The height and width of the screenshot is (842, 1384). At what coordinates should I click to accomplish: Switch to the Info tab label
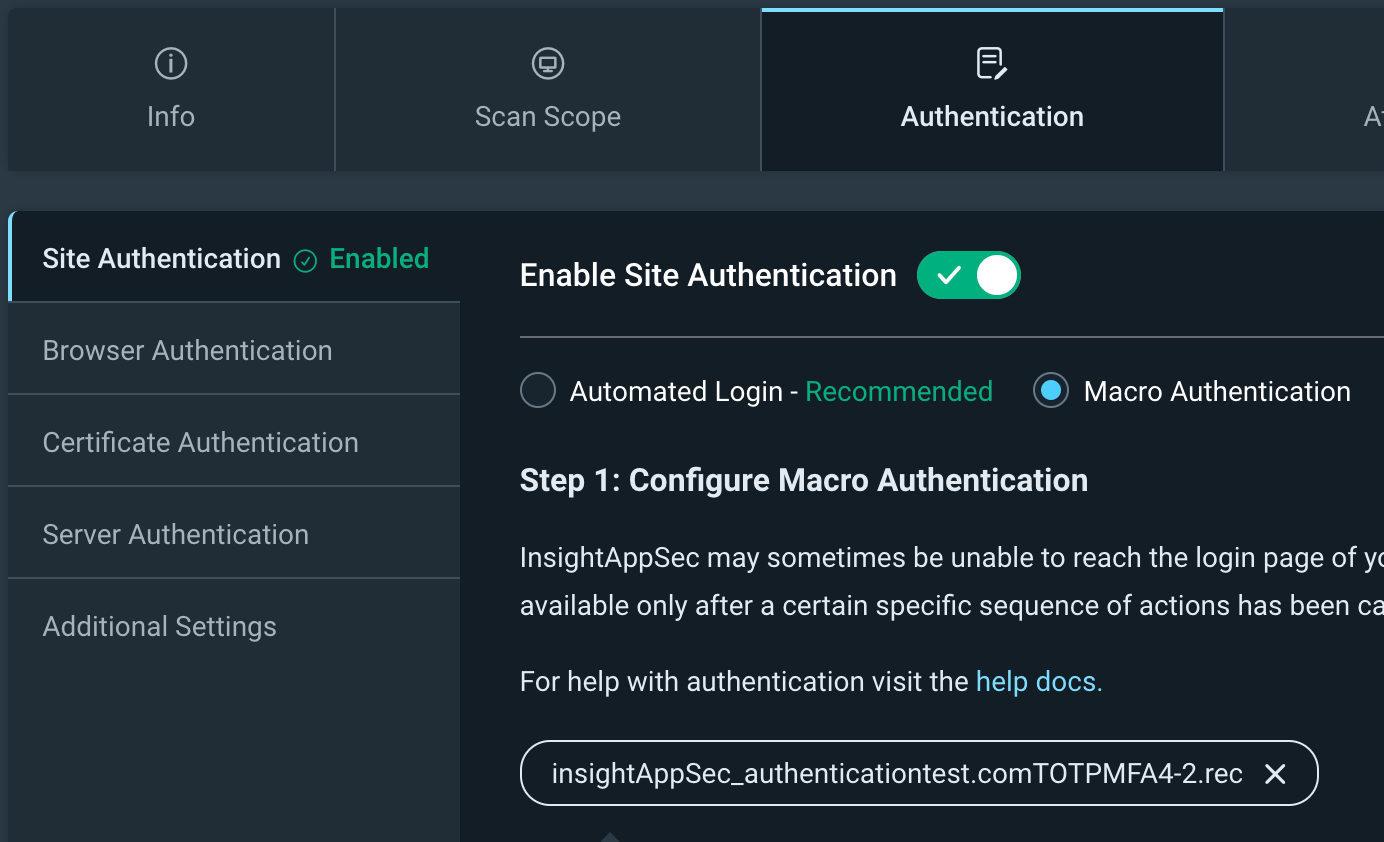(x=171, y=117)
